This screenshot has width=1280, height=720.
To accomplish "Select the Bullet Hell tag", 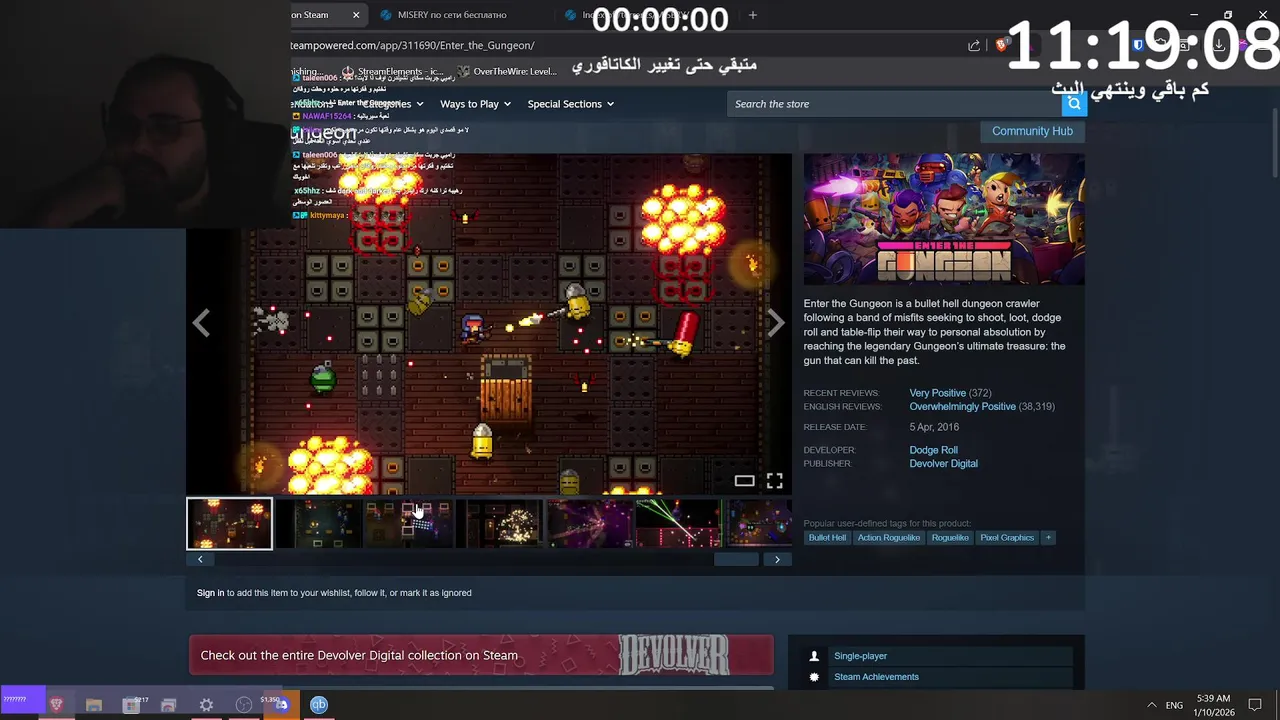I will pyautogui.click(x=827, y=538).
